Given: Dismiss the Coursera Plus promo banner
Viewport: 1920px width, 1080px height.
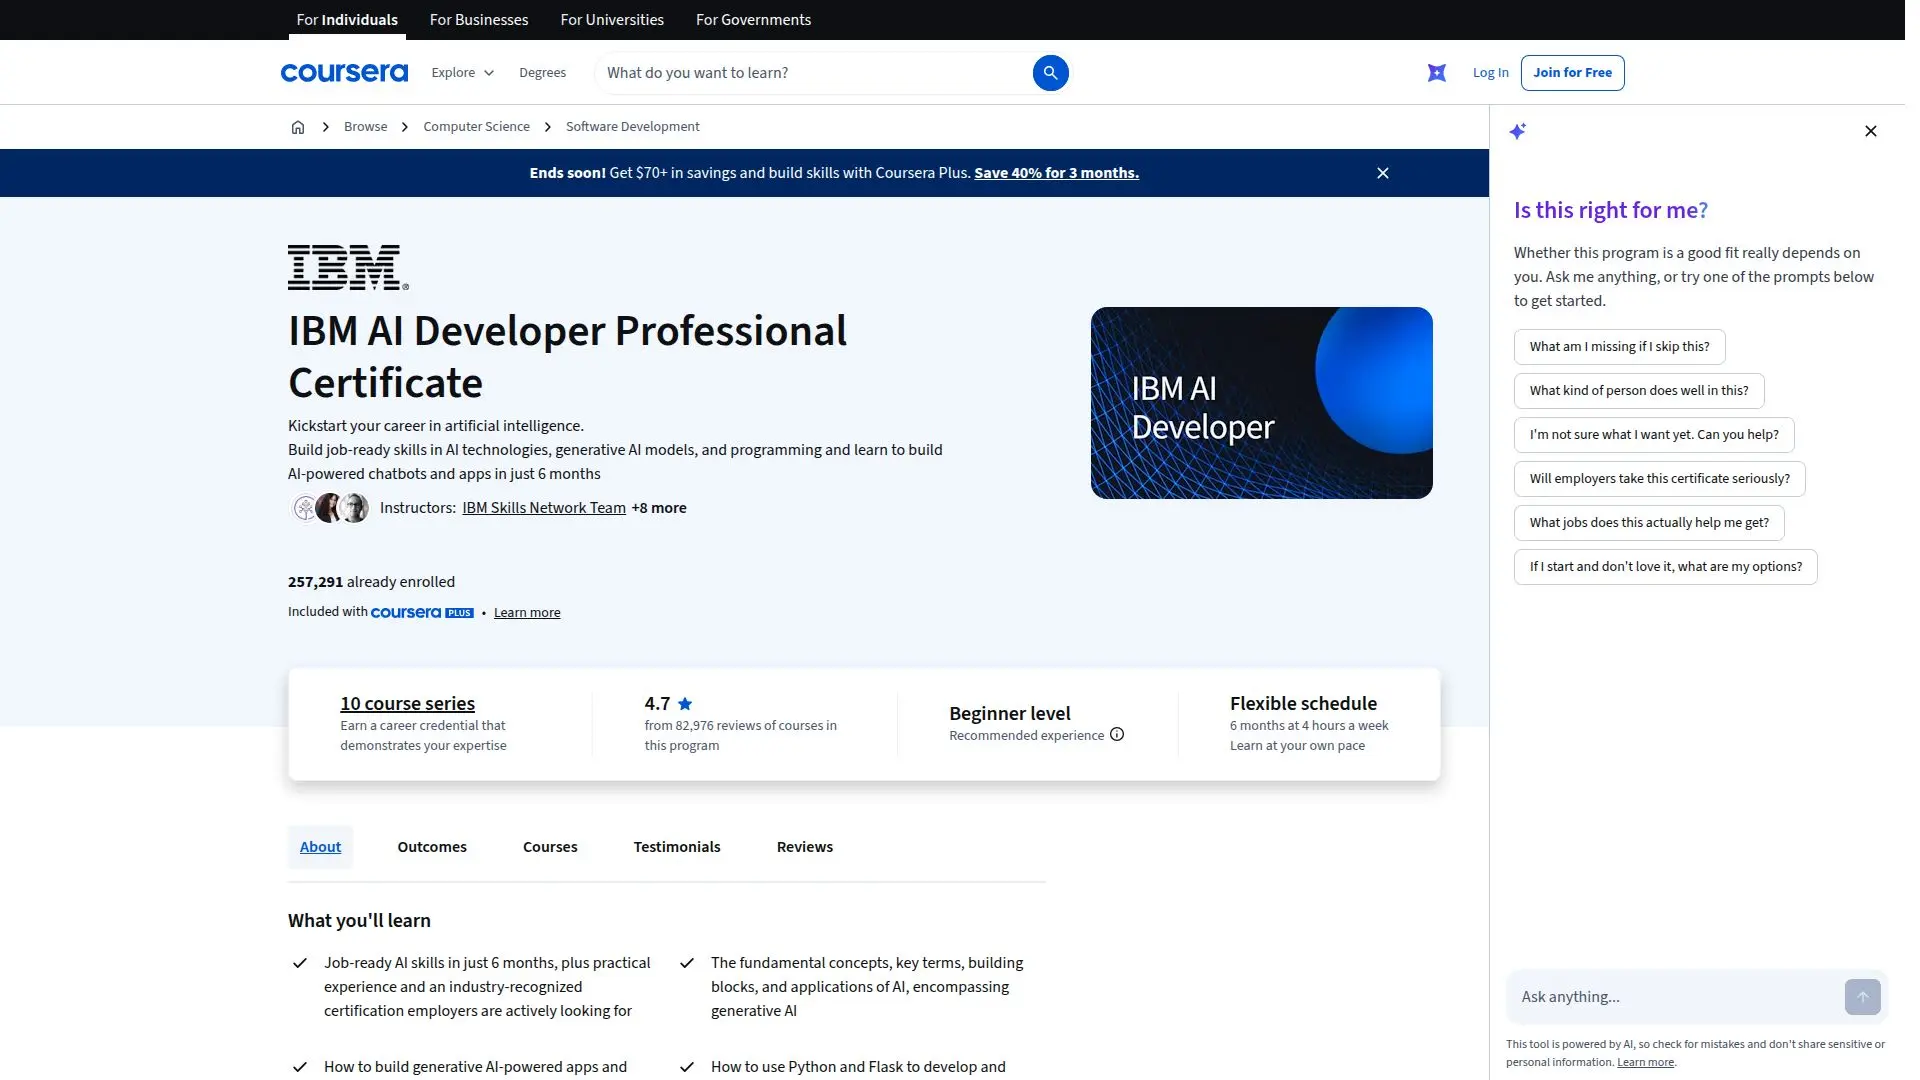Looking at the screenshot, I should coord(1383,173).
